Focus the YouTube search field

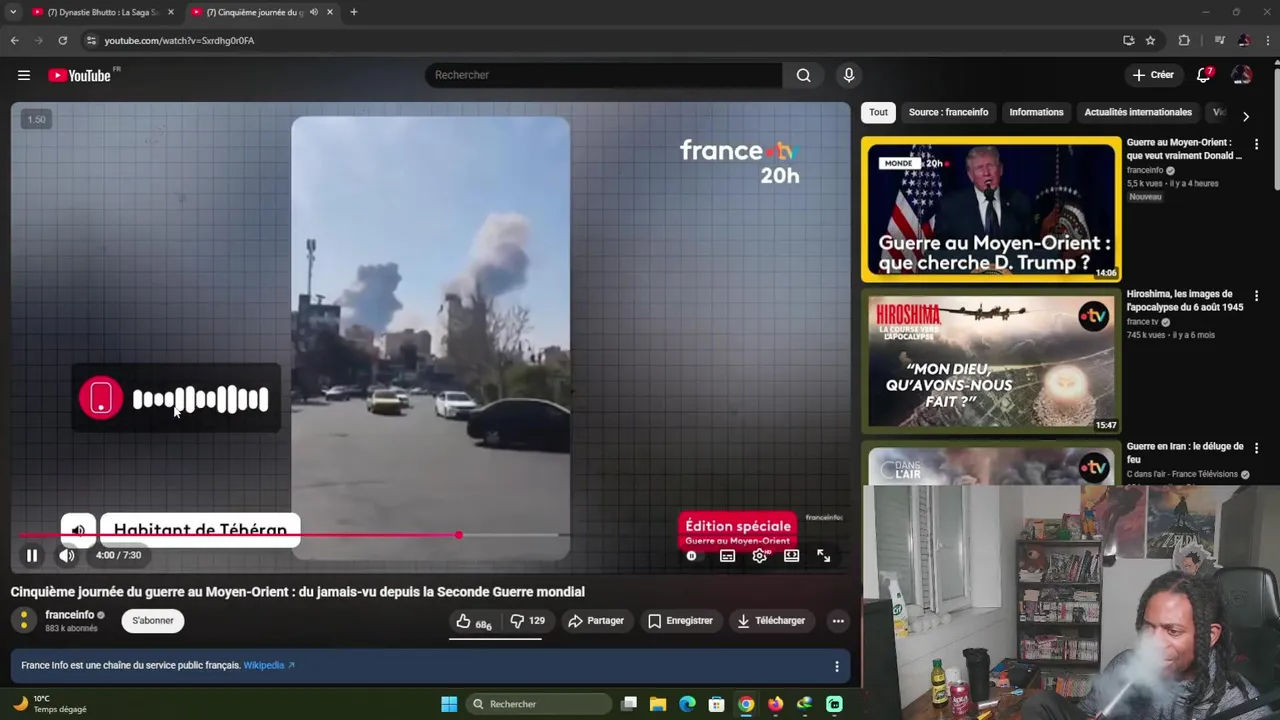[x=604, y=75]
